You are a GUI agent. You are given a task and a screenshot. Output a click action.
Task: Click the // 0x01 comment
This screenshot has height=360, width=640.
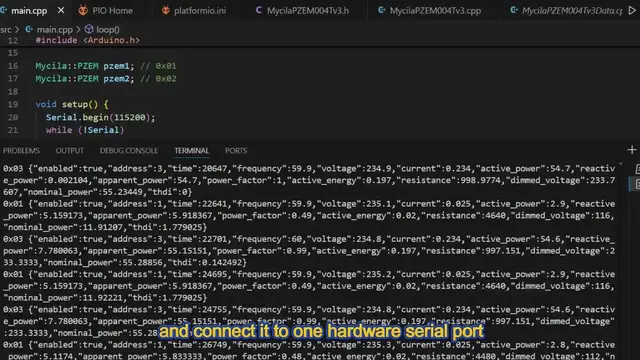[x=158, y=66]
